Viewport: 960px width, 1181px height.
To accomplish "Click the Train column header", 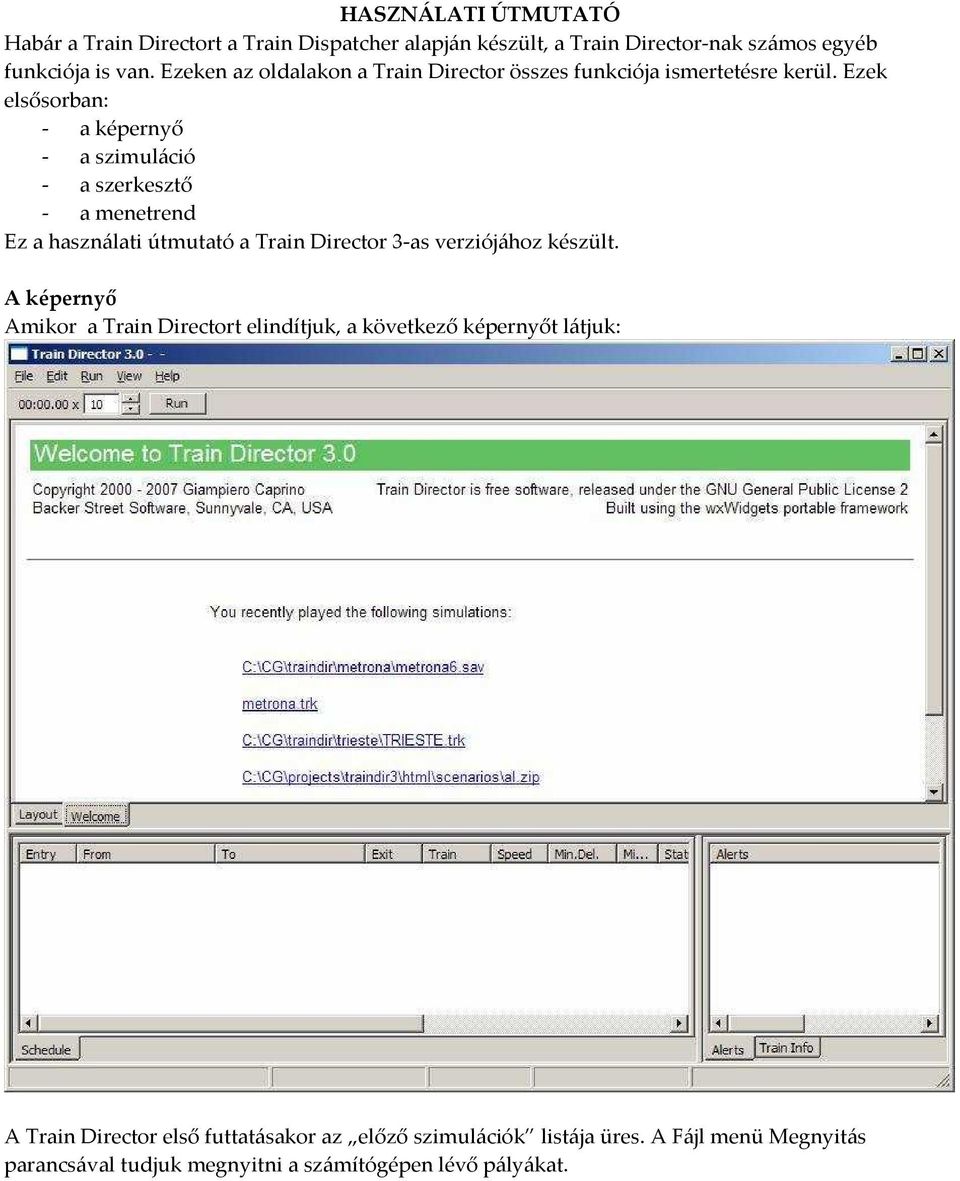I will [x=456, y=854].
